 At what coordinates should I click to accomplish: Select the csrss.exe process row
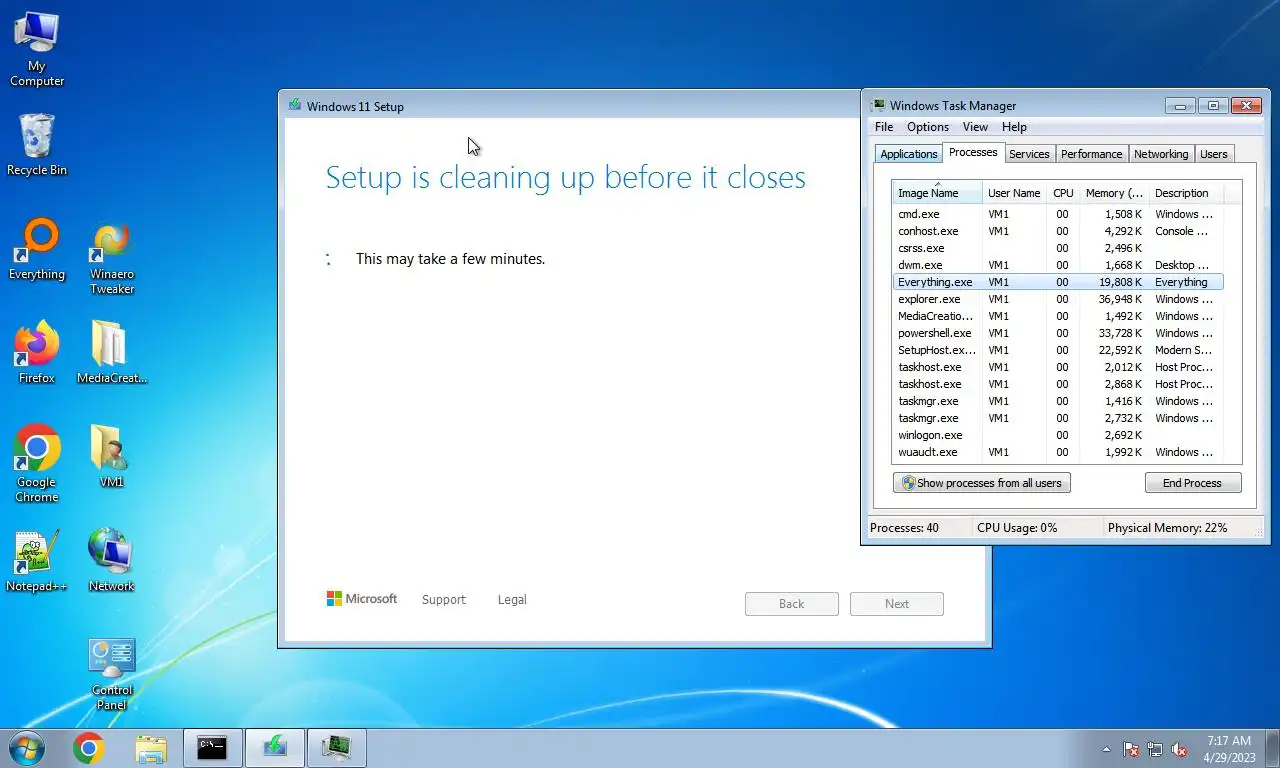(x=1058, y=248)
